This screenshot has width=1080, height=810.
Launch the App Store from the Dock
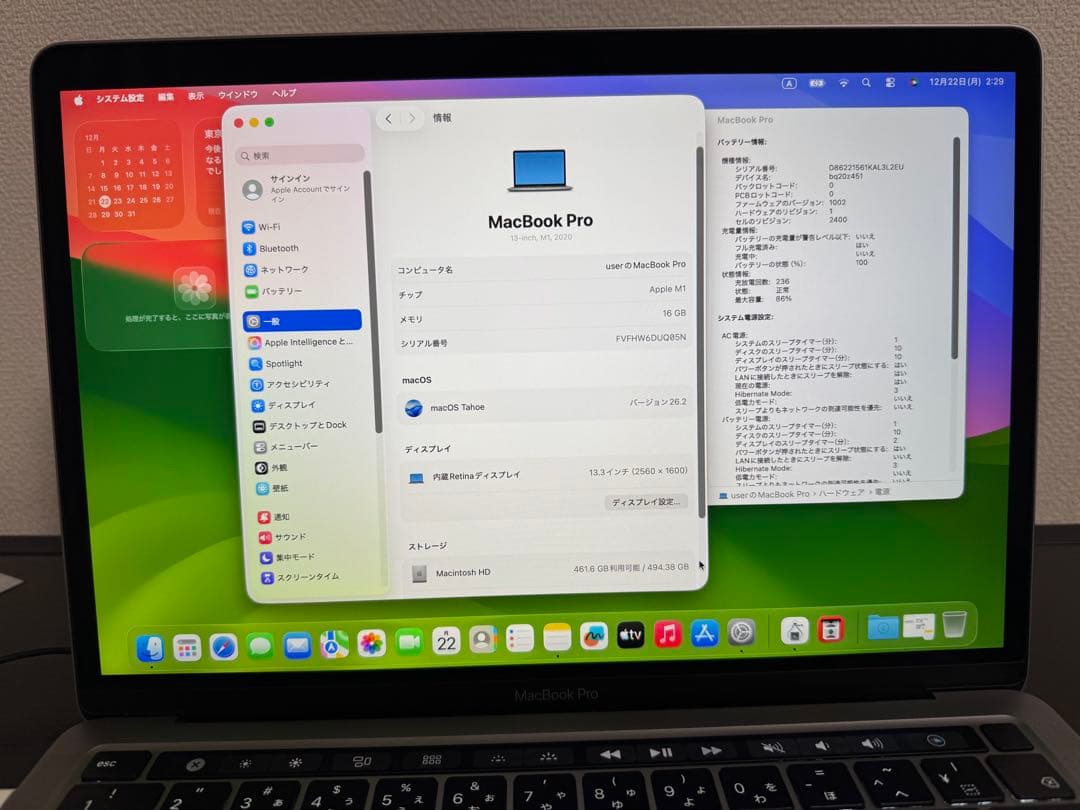tap(703, 633)
